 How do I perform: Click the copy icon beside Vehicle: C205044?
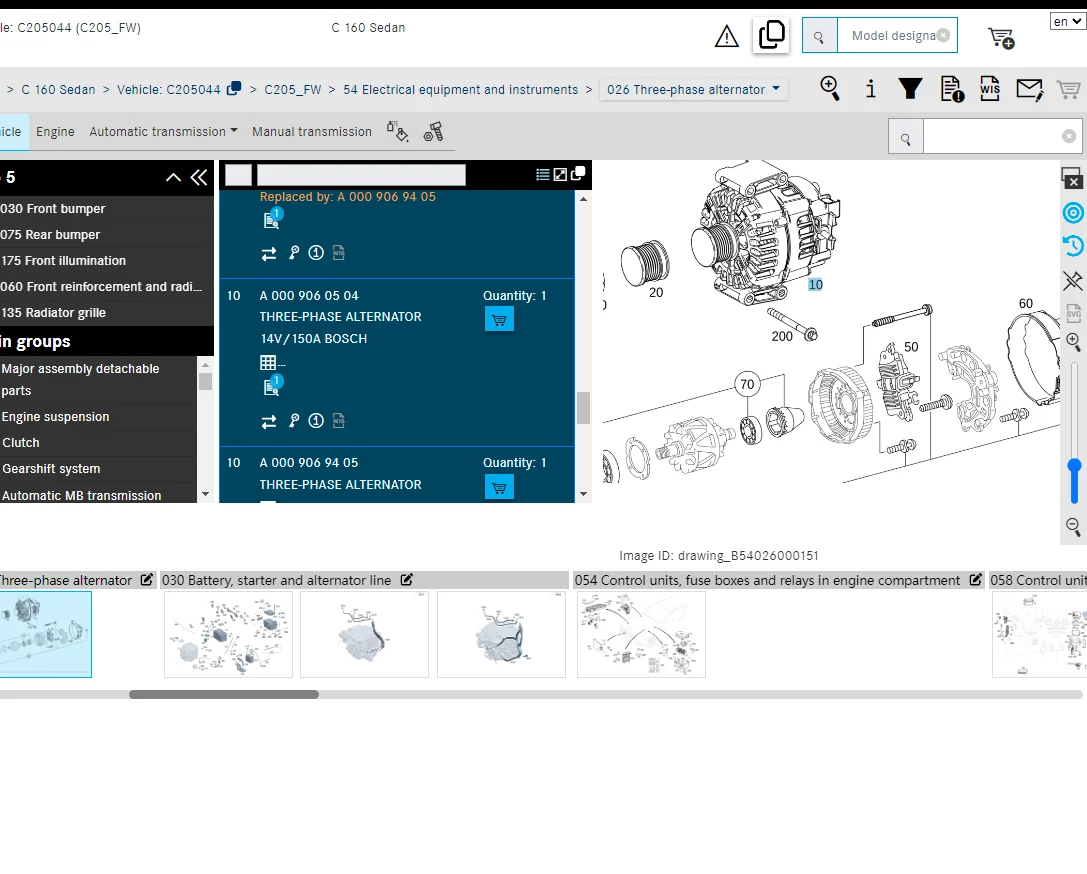coord(234,88)
